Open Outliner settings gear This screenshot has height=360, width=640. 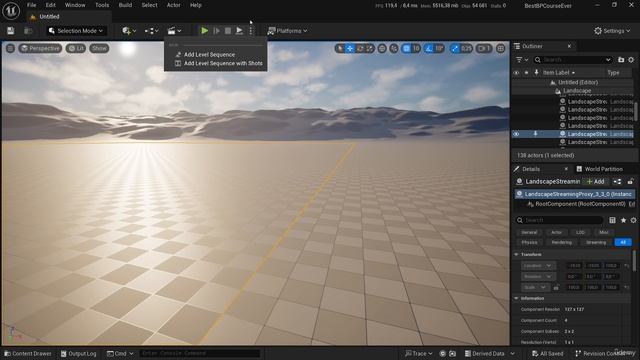[x=631, y=60]
